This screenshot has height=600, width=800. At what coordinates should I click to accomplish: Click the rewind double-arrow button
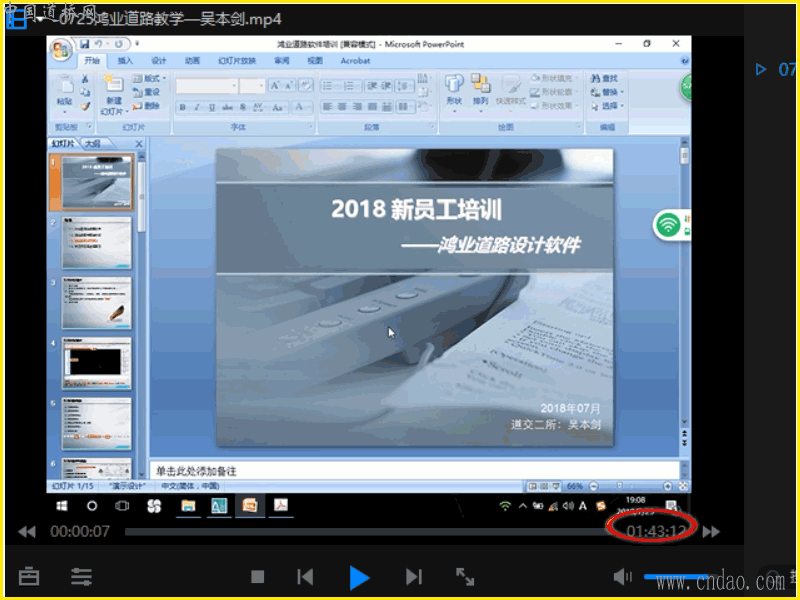pyautogui.click(x=27, y=532)
